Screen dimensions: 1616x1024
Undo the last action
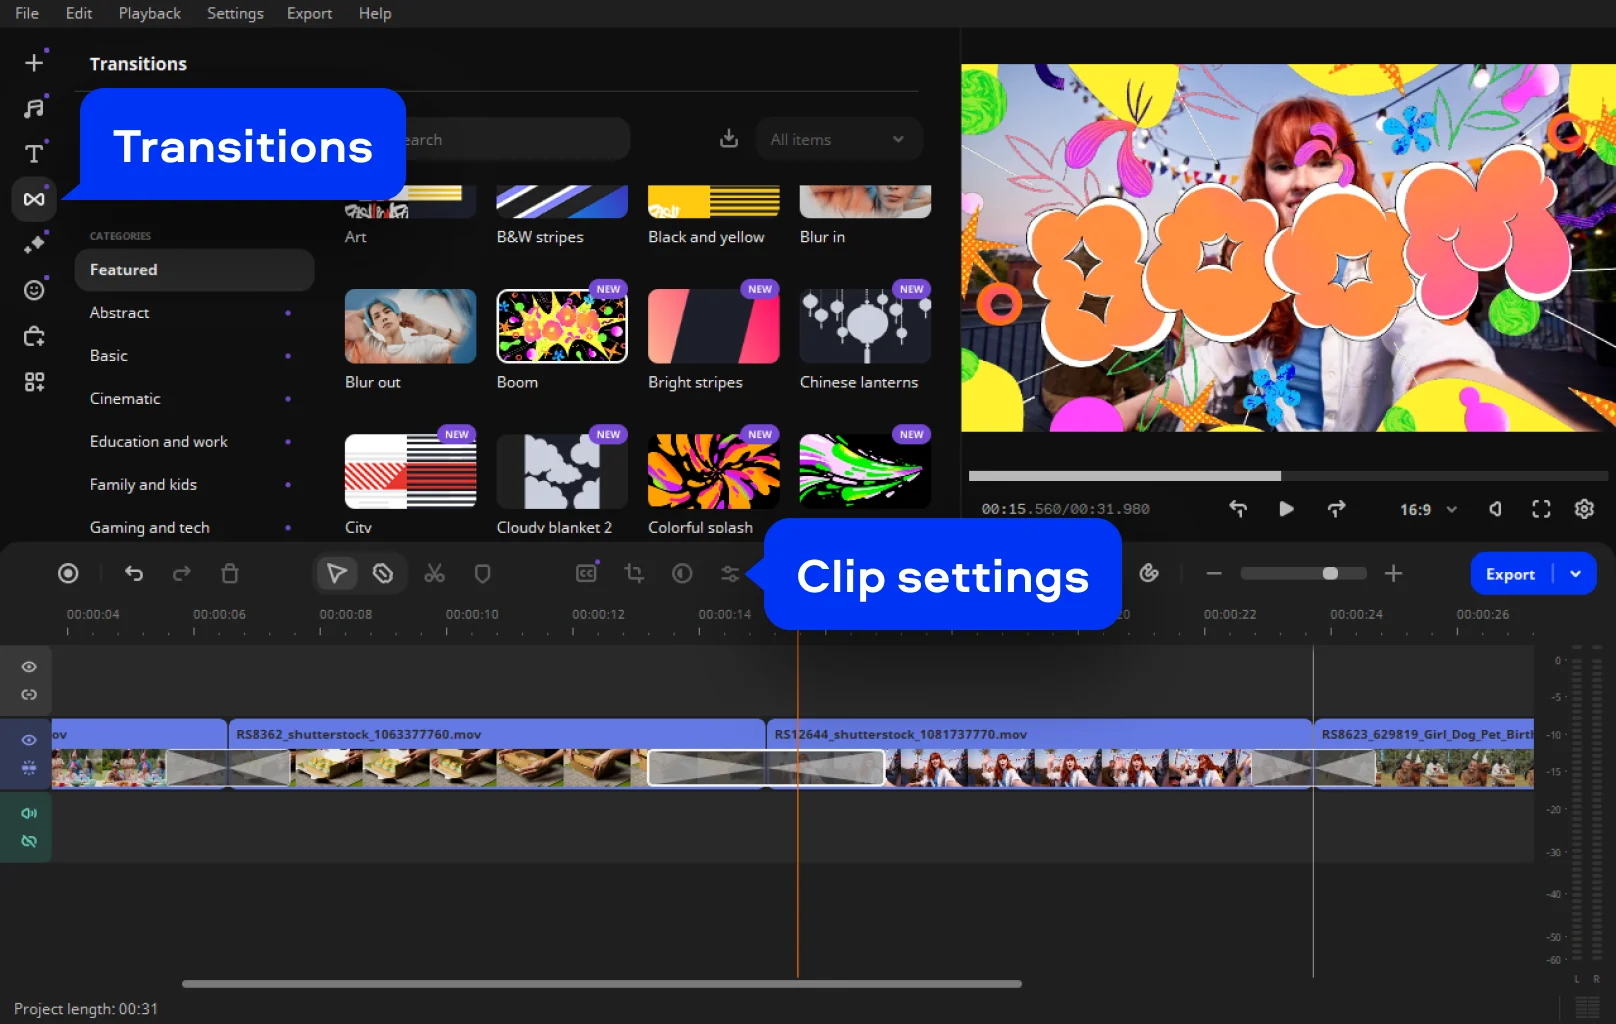tap(134, 574)
